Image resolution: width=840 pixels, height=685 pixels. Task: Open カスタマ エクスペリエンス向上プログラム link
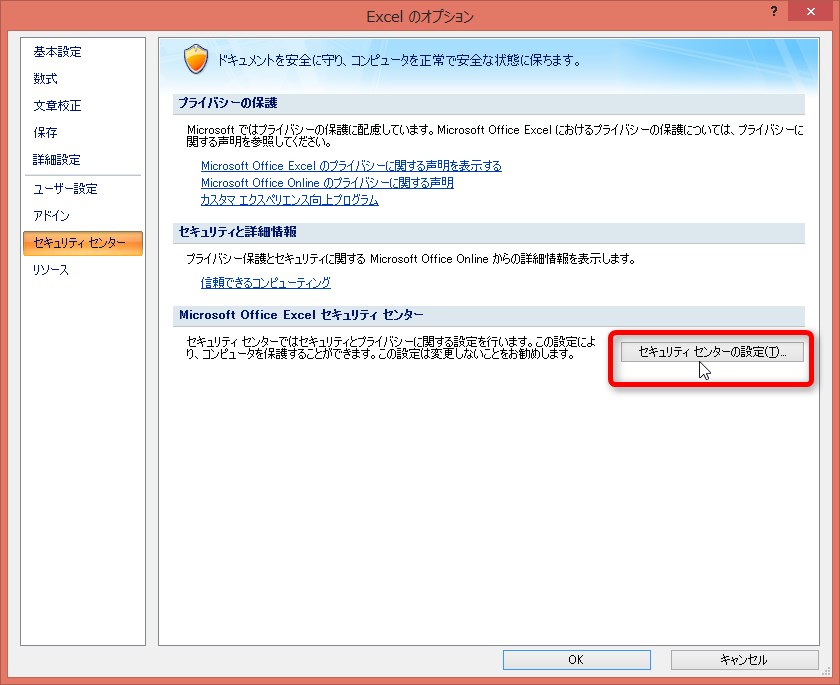tap(290, 200)
